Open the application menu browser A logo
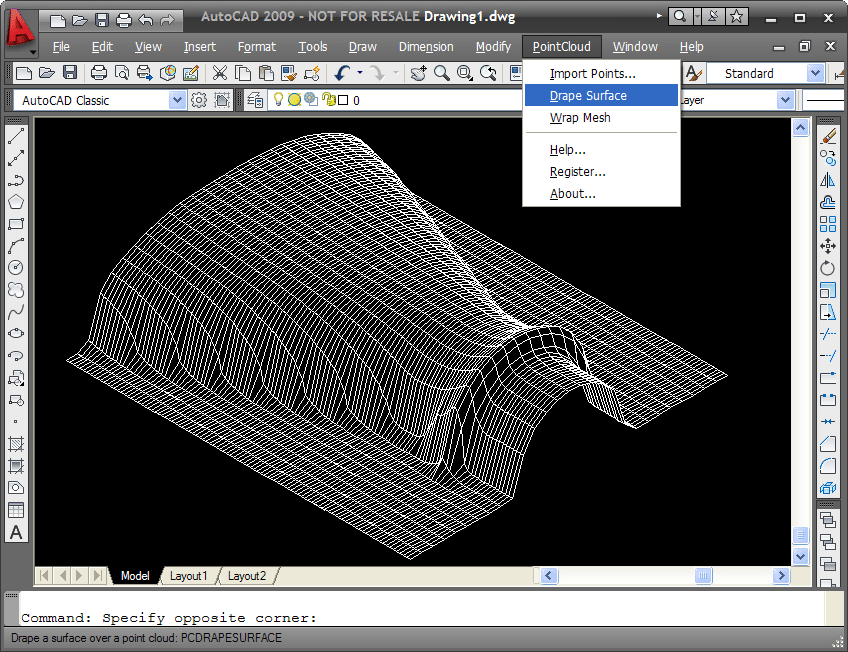The width and height of the screenshot is (848, 652). (x=20, y=30)
